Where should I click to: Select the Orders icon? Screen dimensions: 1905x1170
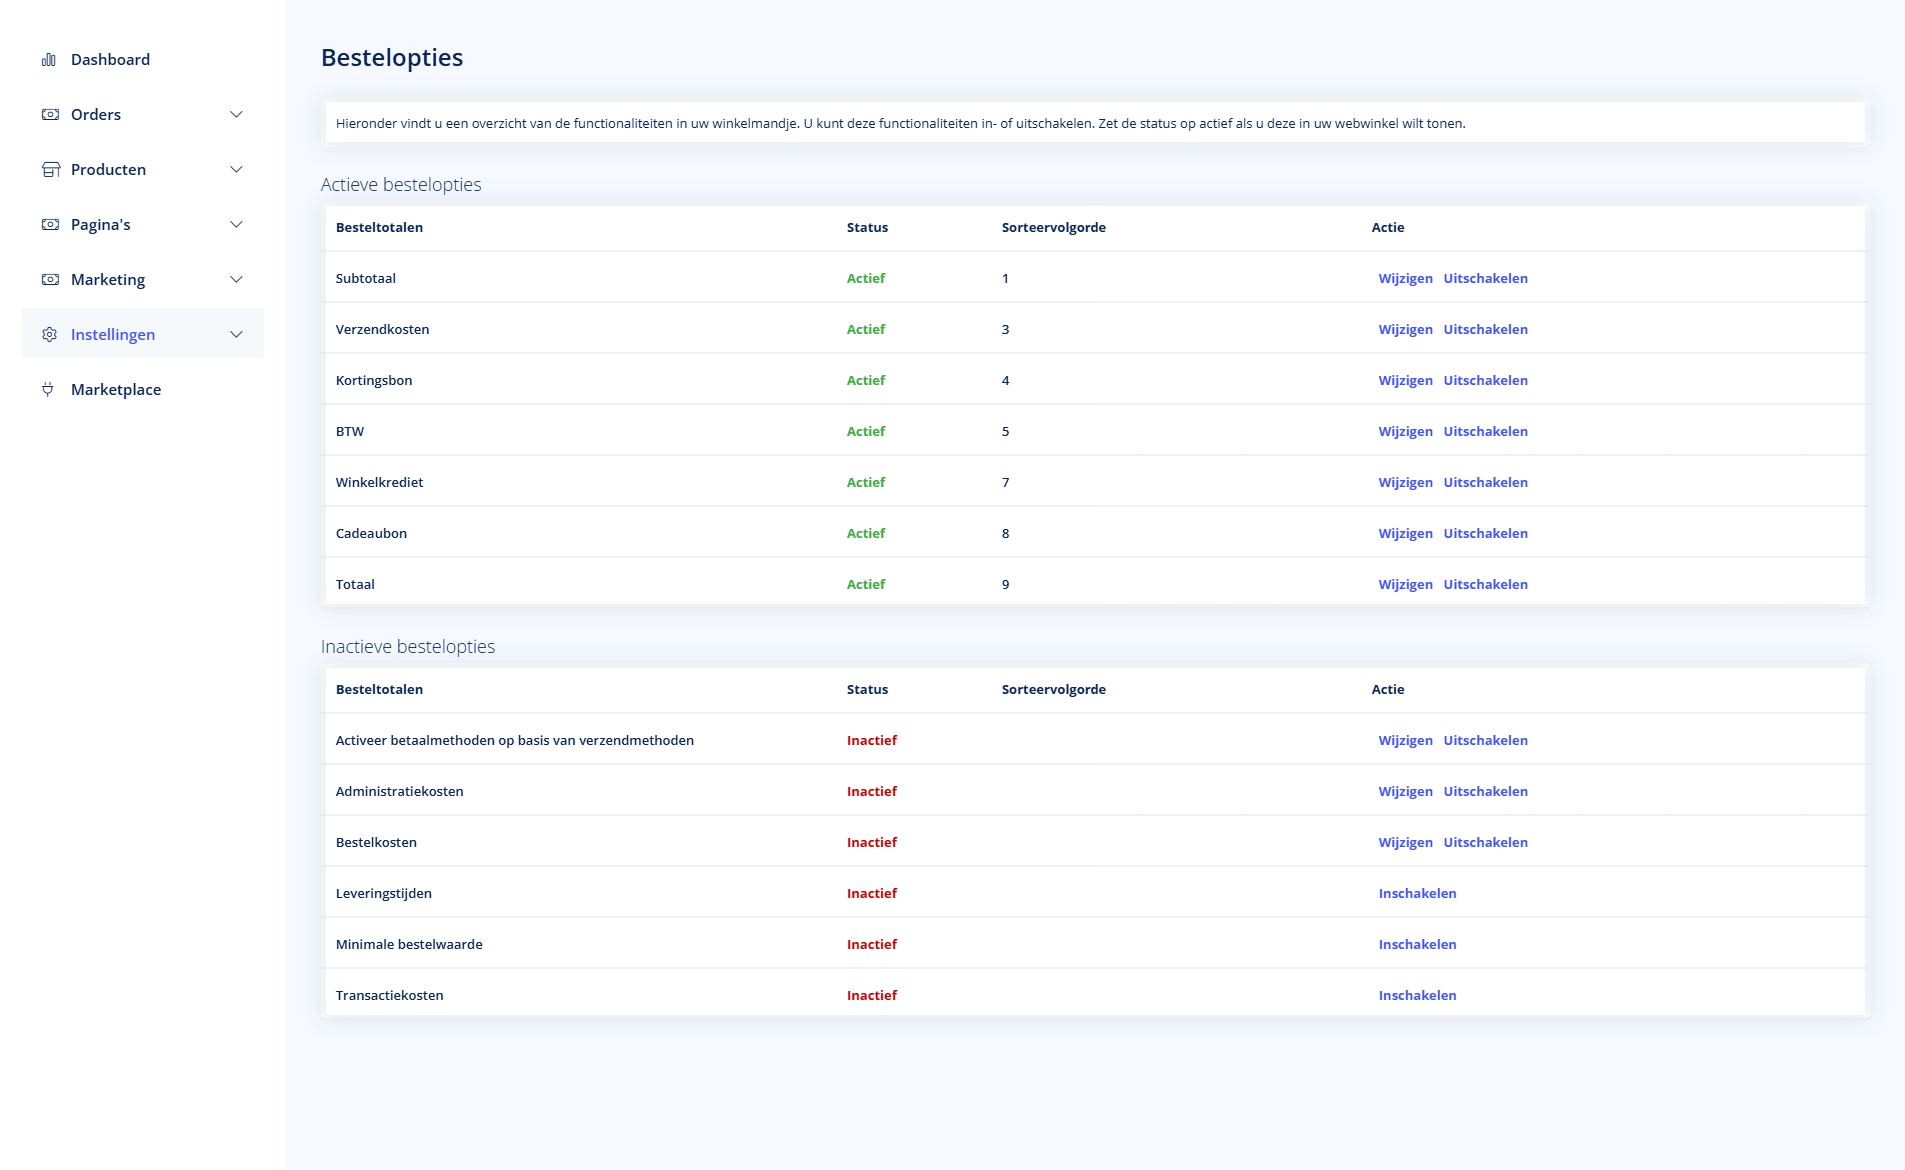49,114
